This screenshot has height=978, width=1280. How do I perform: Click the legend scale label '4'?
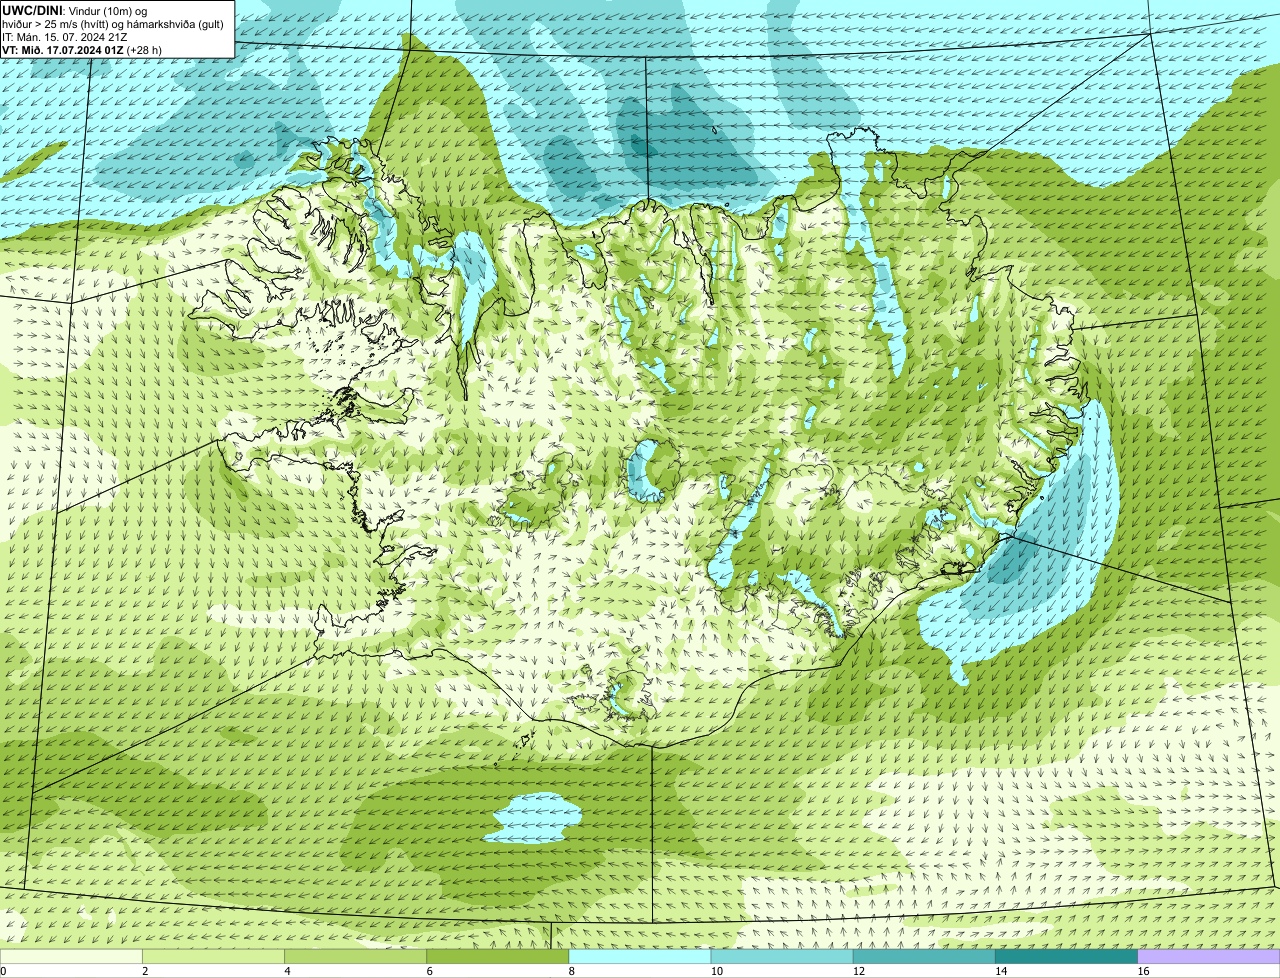[287, 971]
